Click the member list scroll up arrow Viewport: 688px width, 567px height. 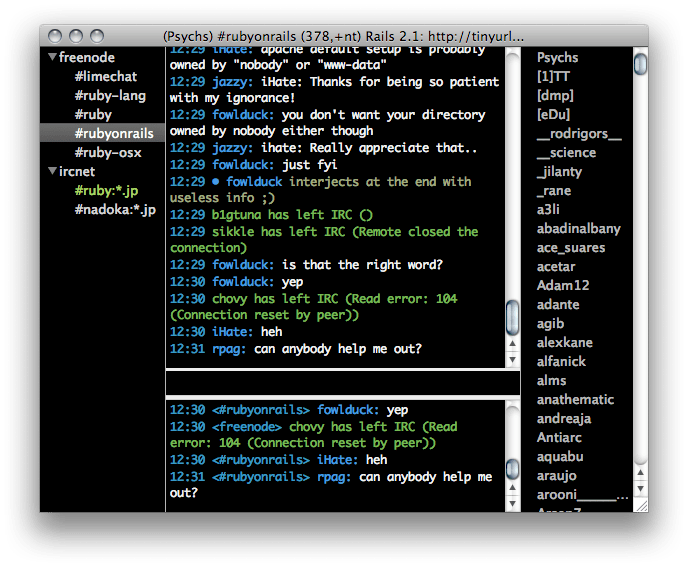640,473
